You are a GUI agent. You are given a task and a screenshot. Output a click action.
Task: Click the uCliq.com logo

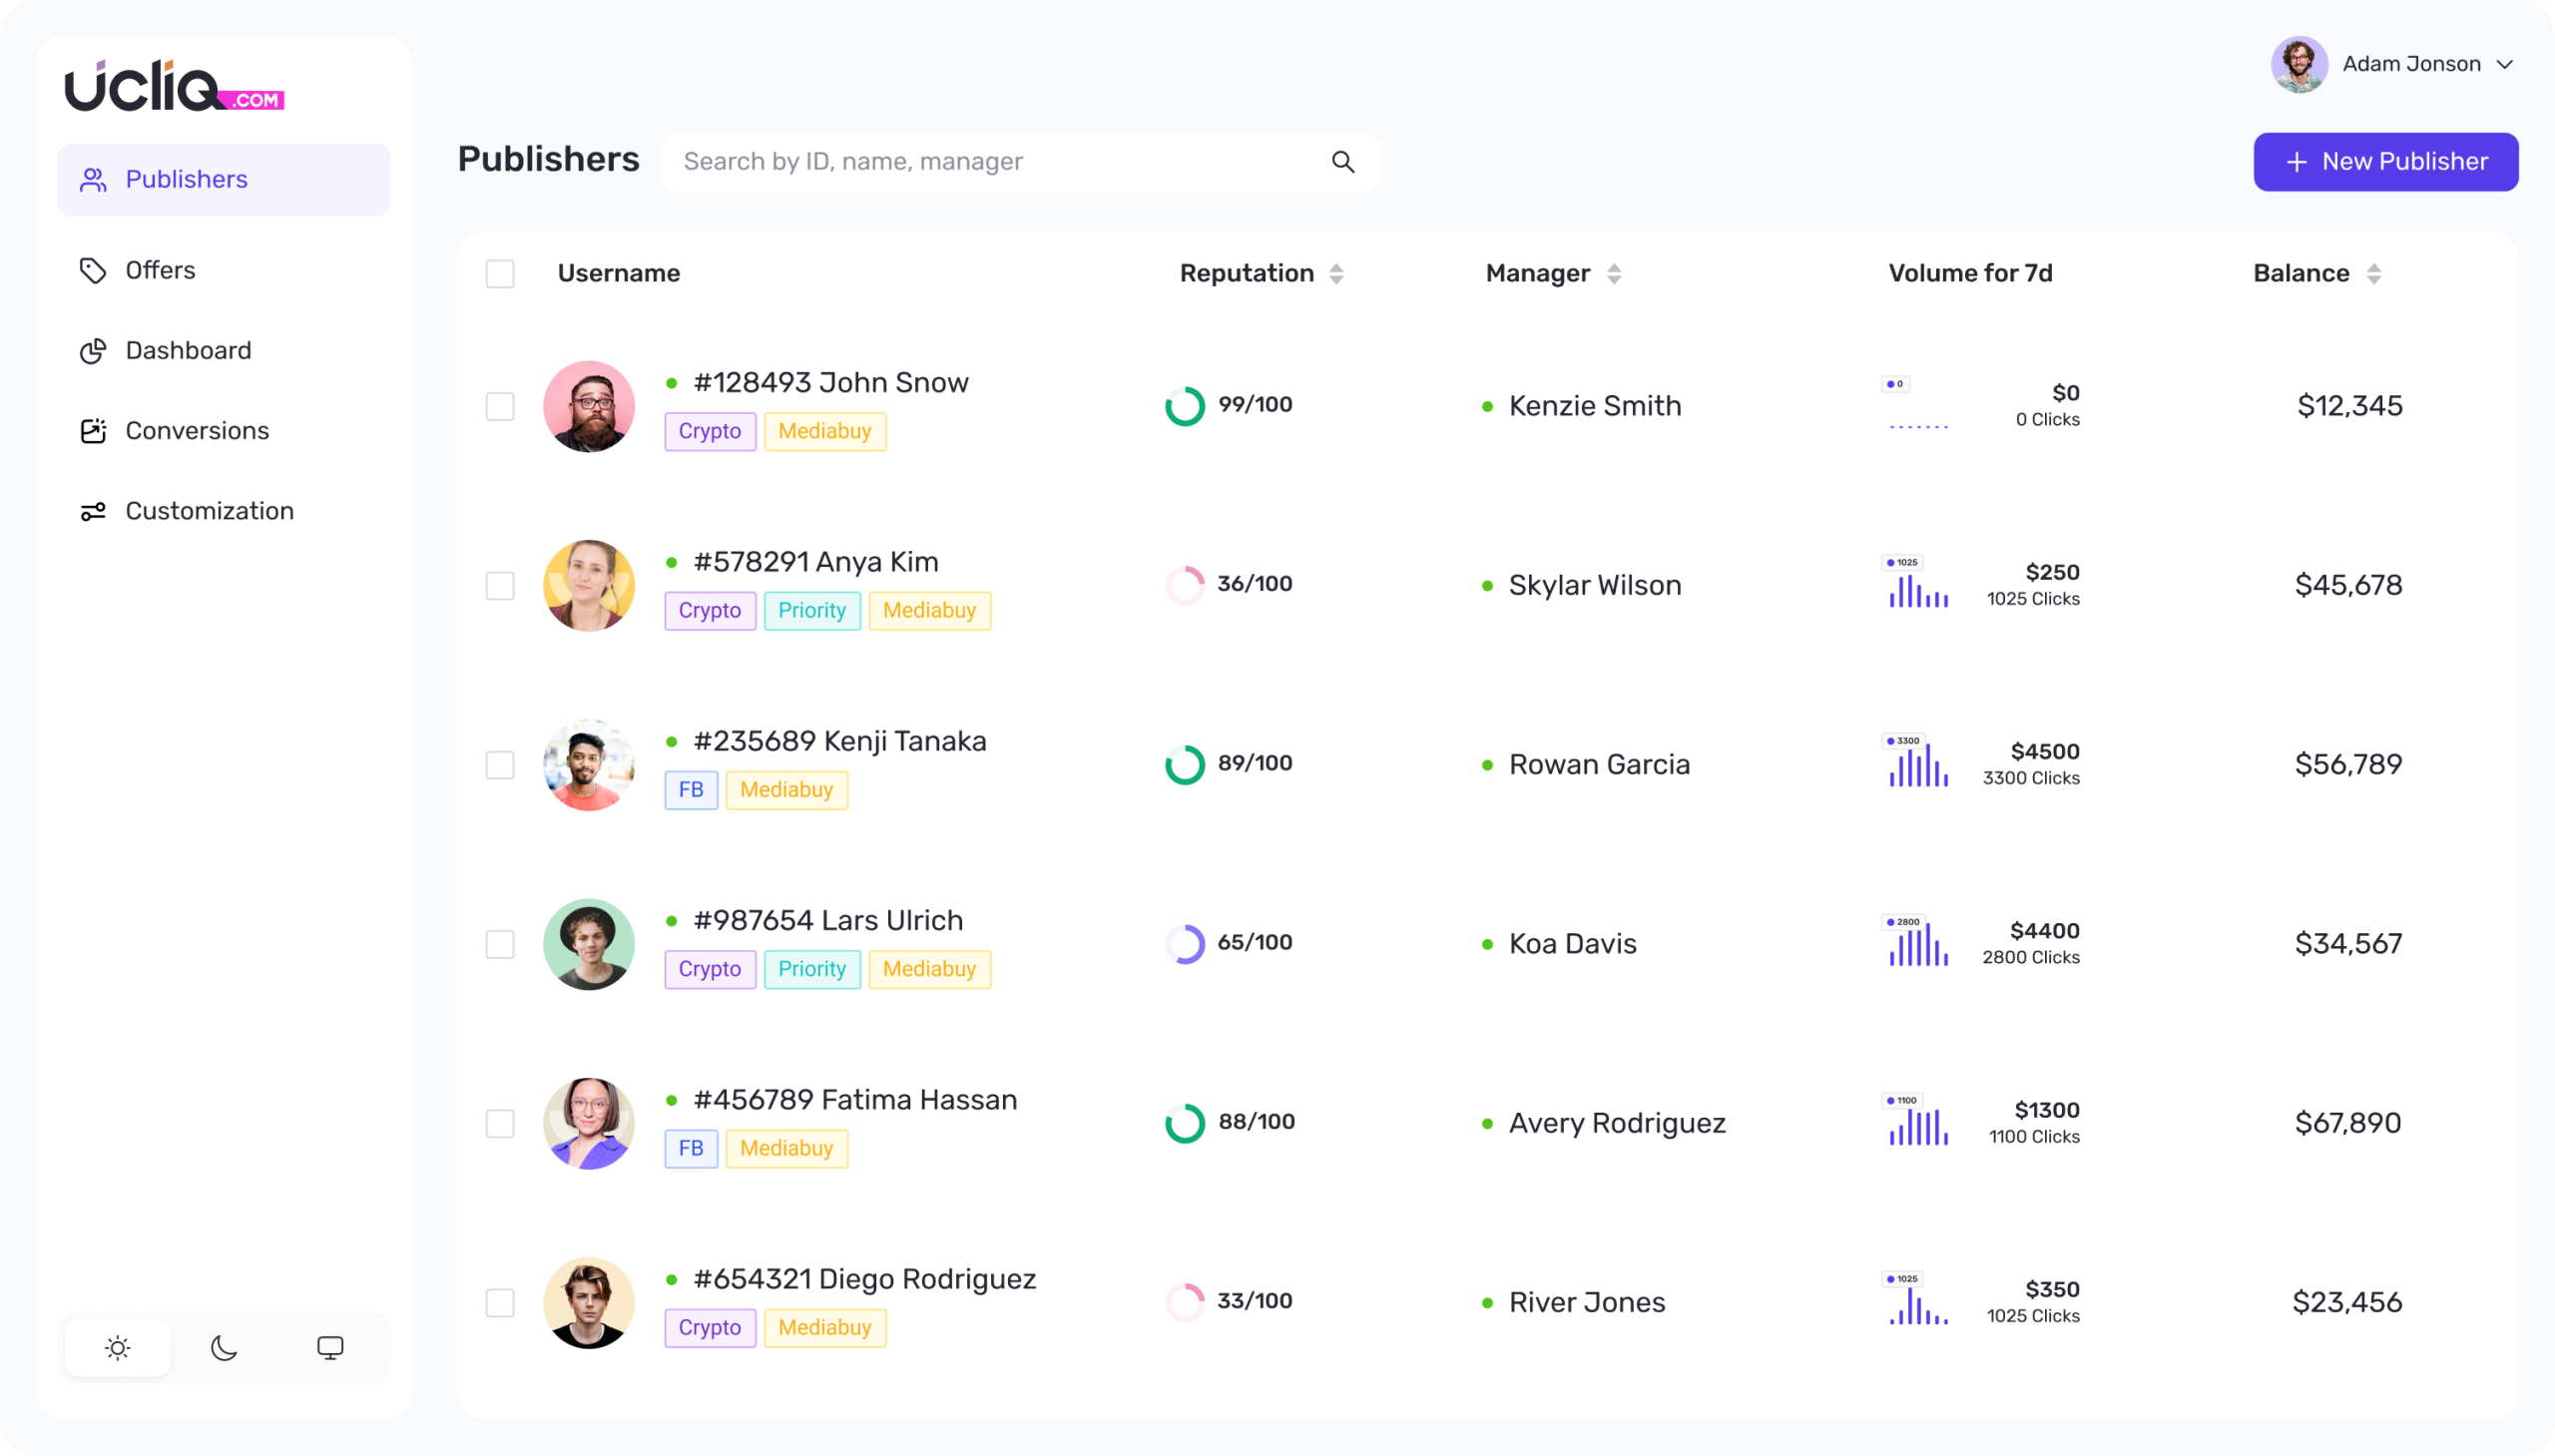tap(174, 87)
